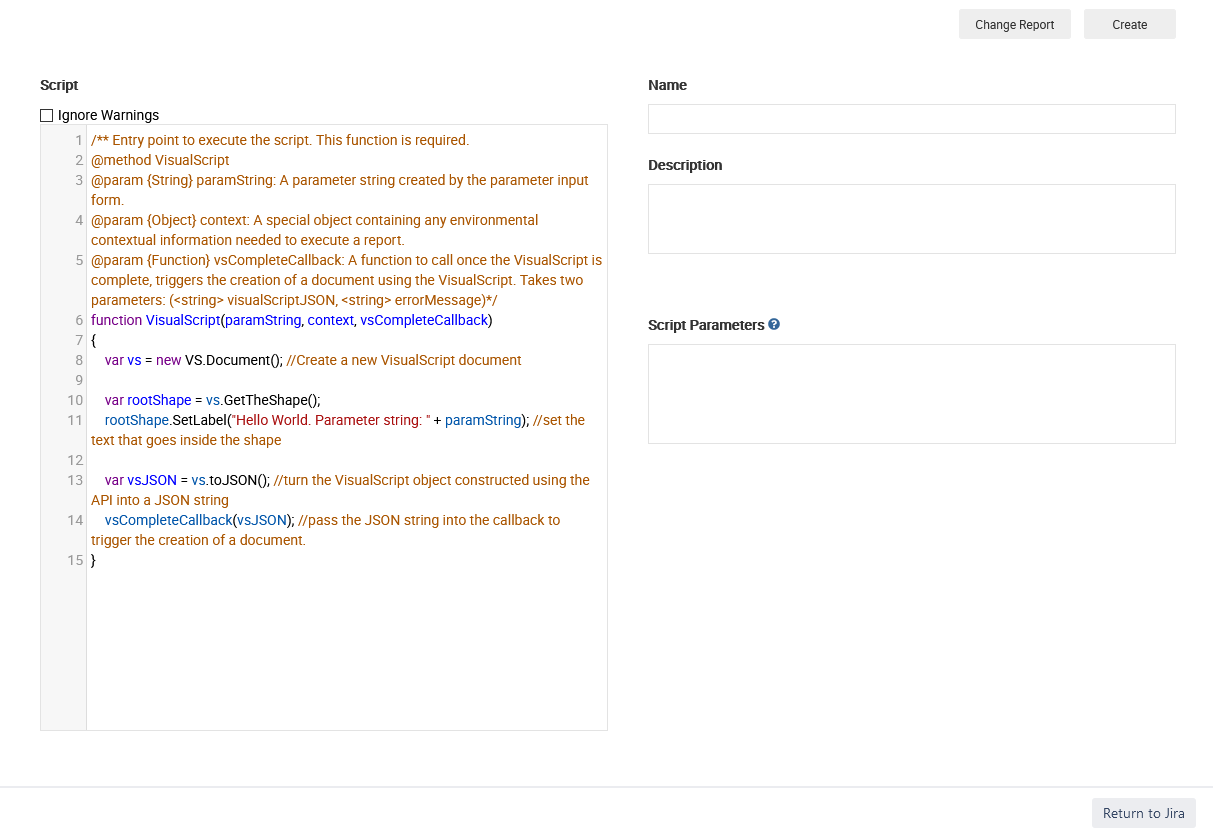The image size is (1213, 832).
Task: Click the Hello World string on line 11
Action: tap(272, 420)
